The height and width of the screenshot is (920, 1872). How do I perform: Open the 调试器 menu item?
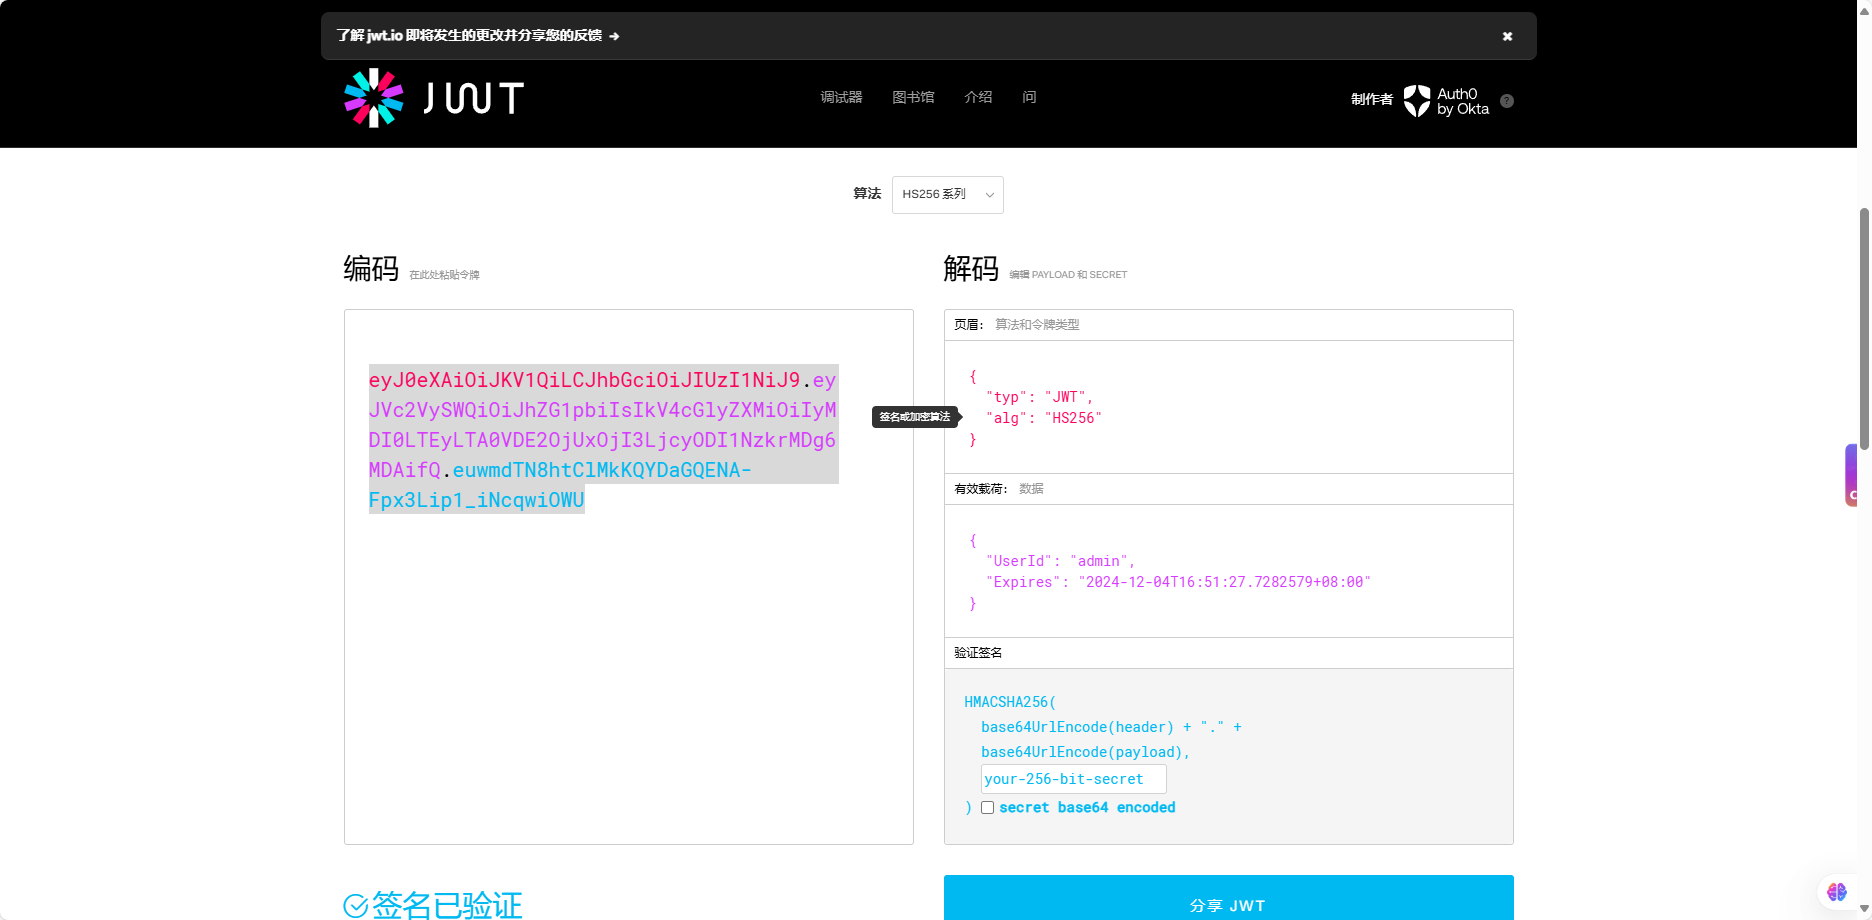click(x=840, y=97)
